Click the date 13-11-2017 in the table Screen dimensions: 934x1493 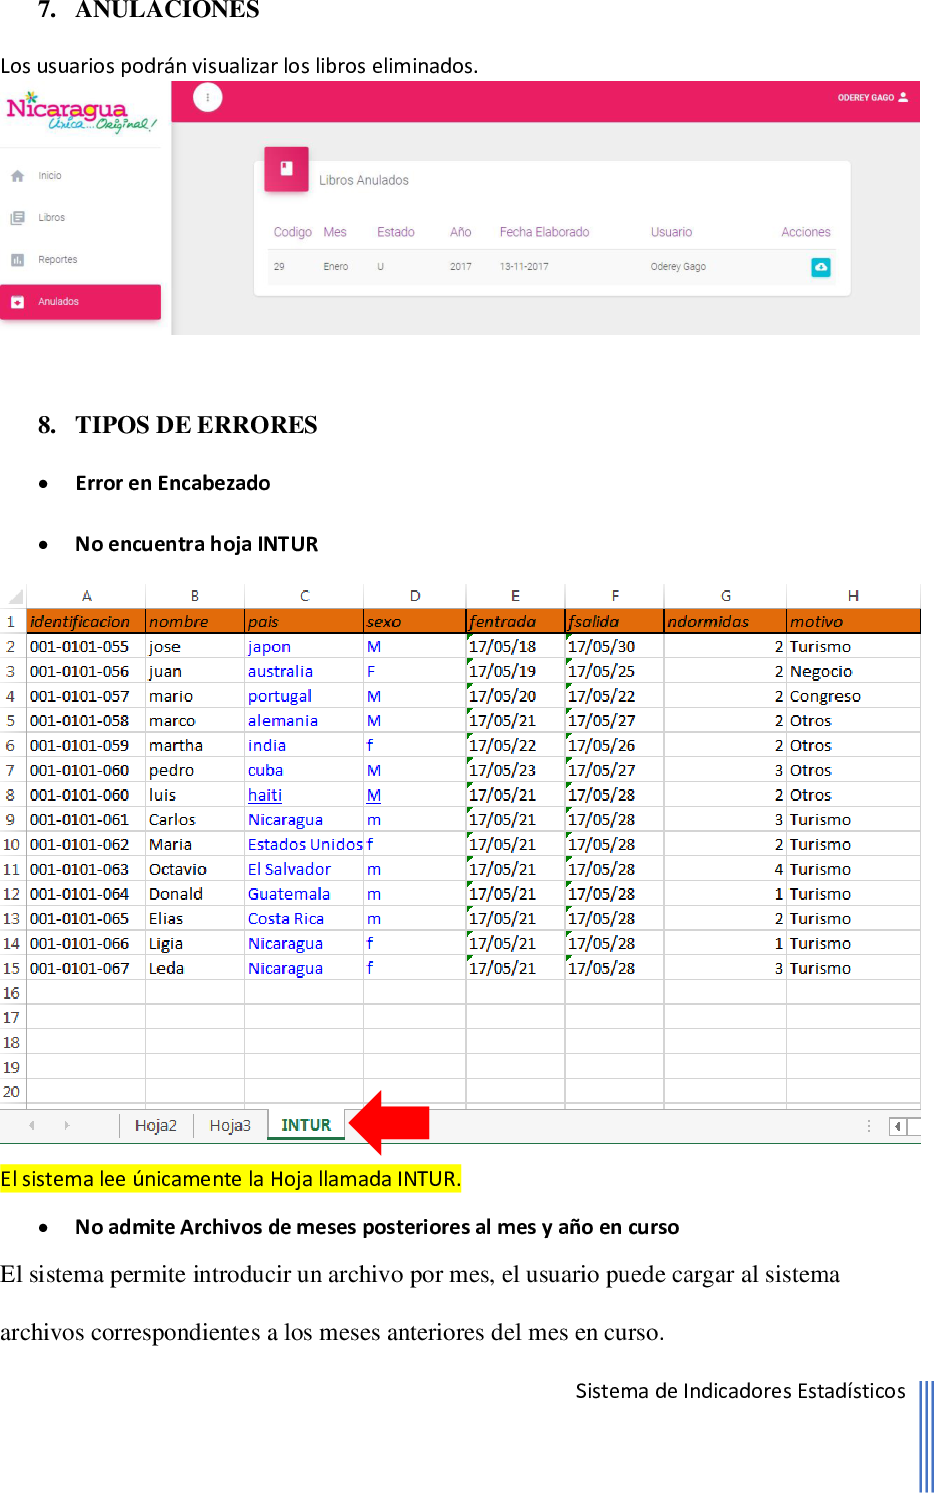tap(524, 267)
